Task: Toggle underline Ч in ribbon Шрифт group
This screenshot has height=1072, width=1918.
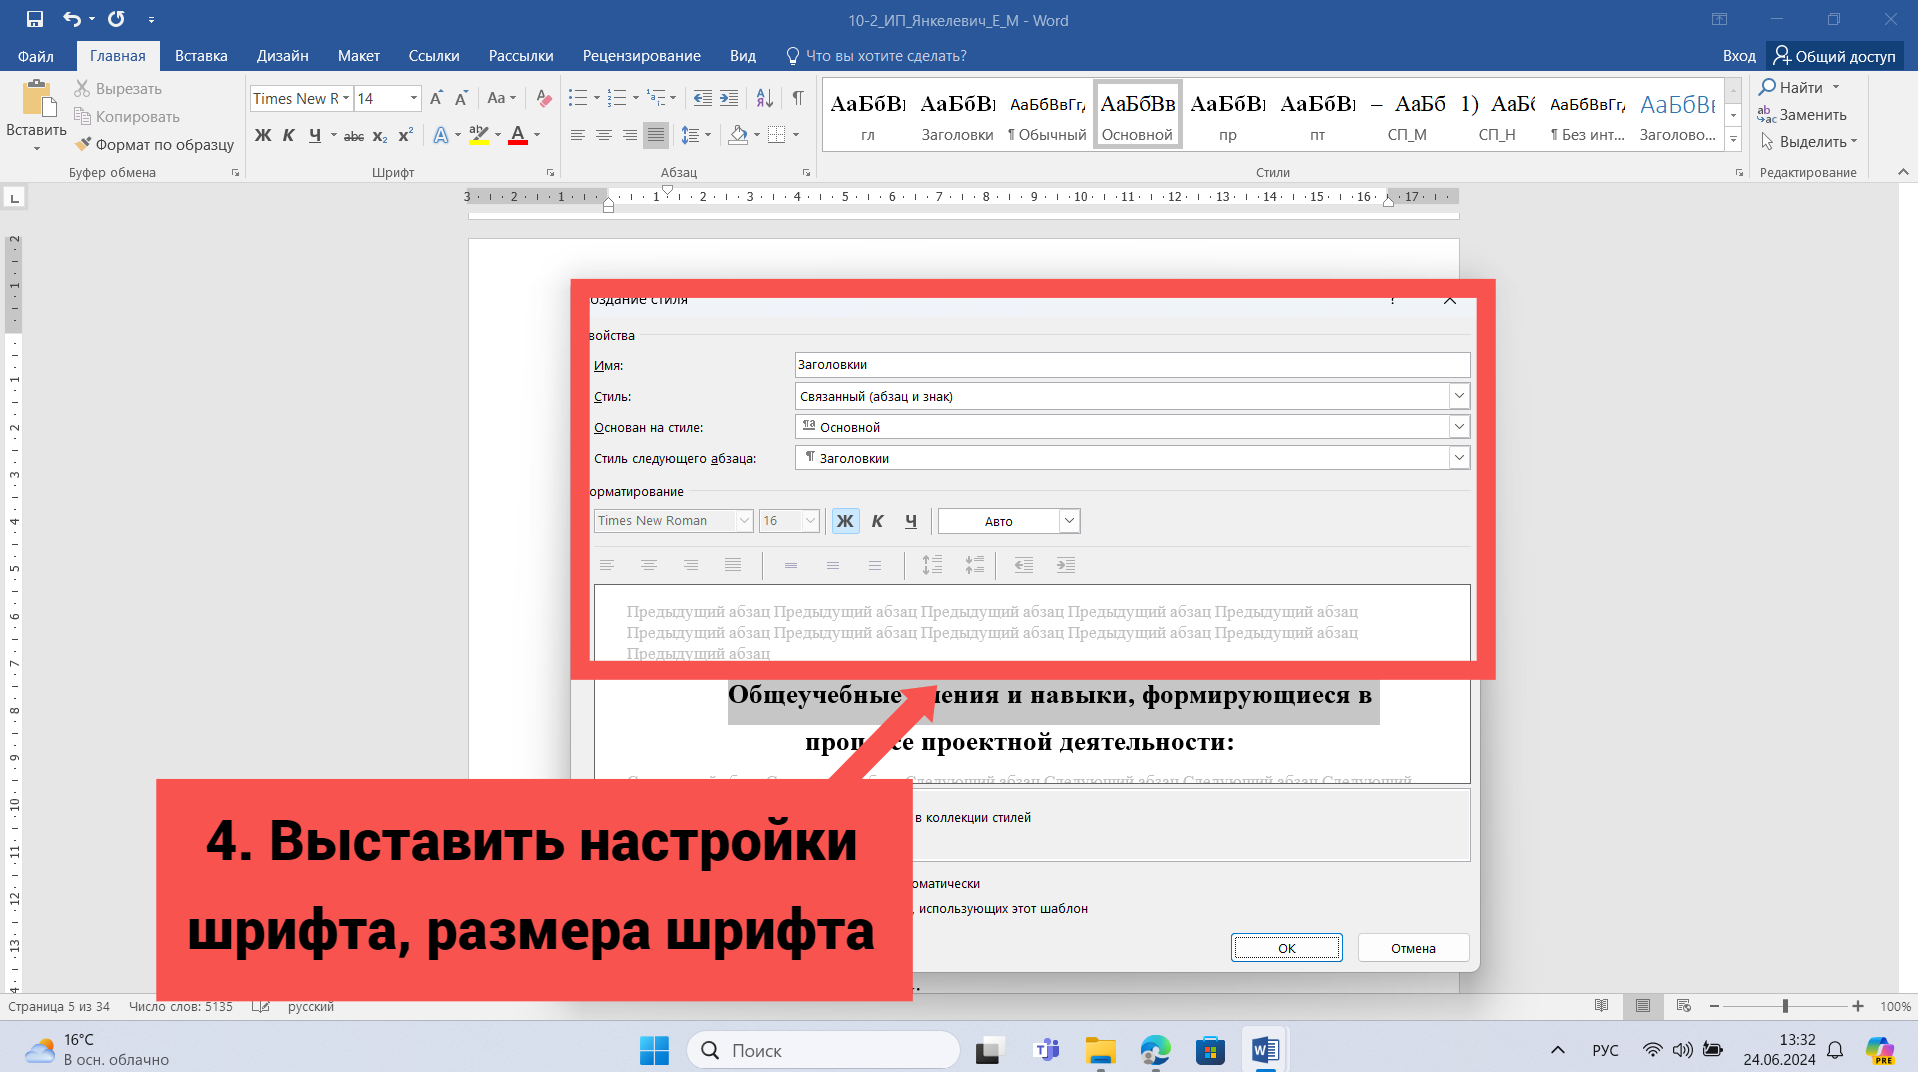Action: click(x=315, y=135)
